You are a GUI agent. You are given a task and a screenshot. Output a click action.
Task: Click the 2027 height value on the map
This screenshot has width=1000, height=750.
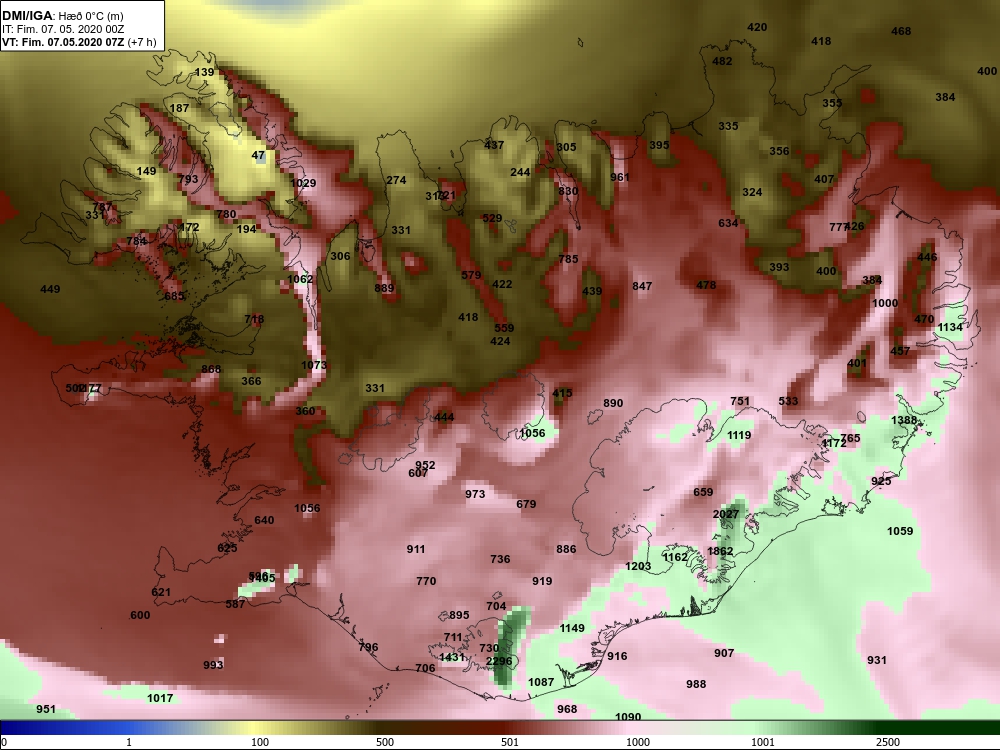(726, 514)
